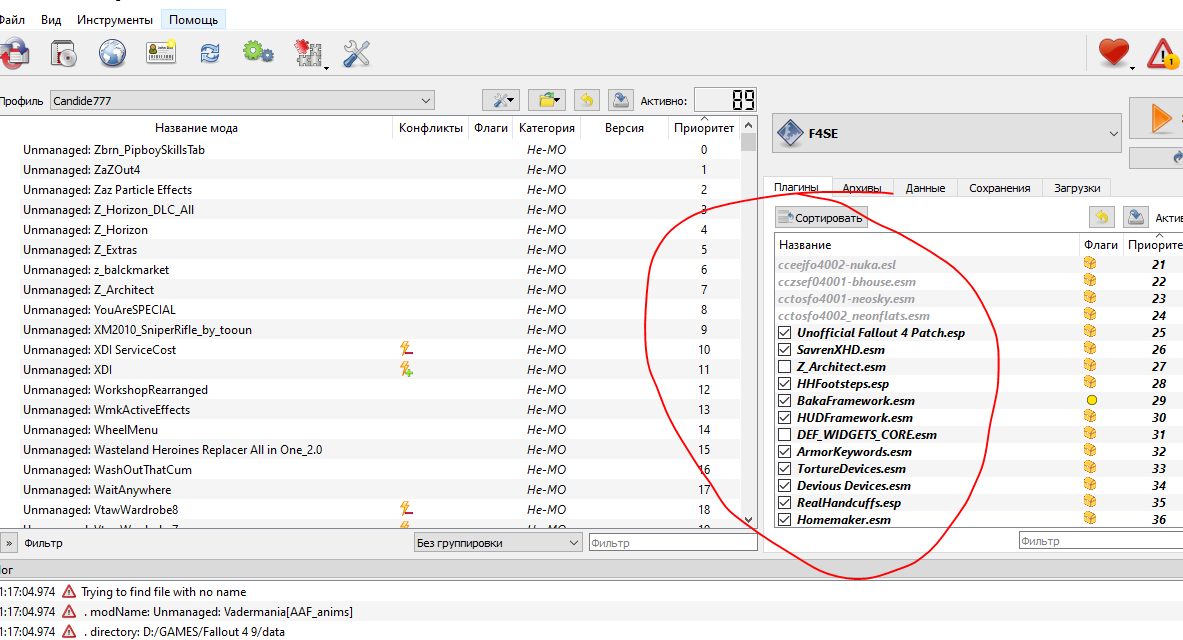Sort mods by Приоритет column header

pyautogui.click(x=703, y=128)
